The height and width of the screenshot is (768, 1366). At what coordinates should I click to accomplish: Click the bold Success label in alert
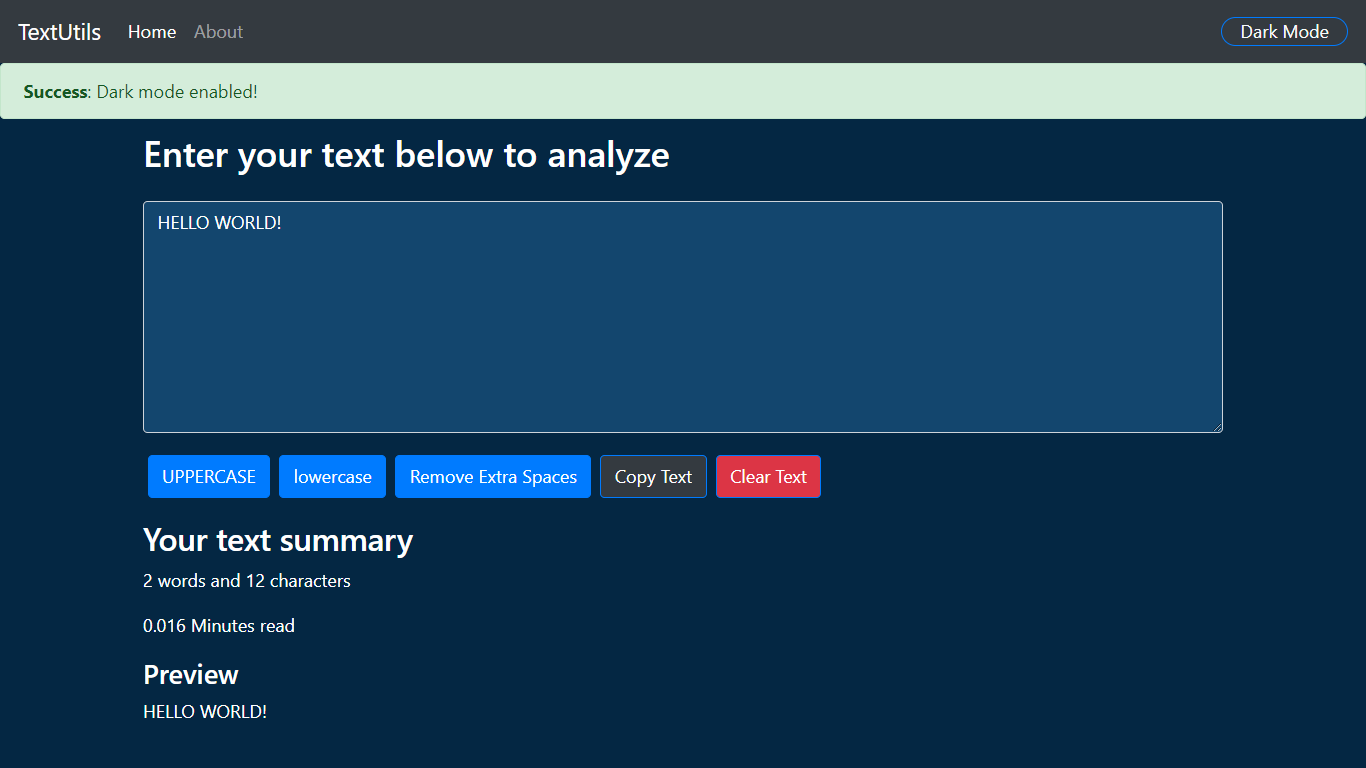pos(55,92)
